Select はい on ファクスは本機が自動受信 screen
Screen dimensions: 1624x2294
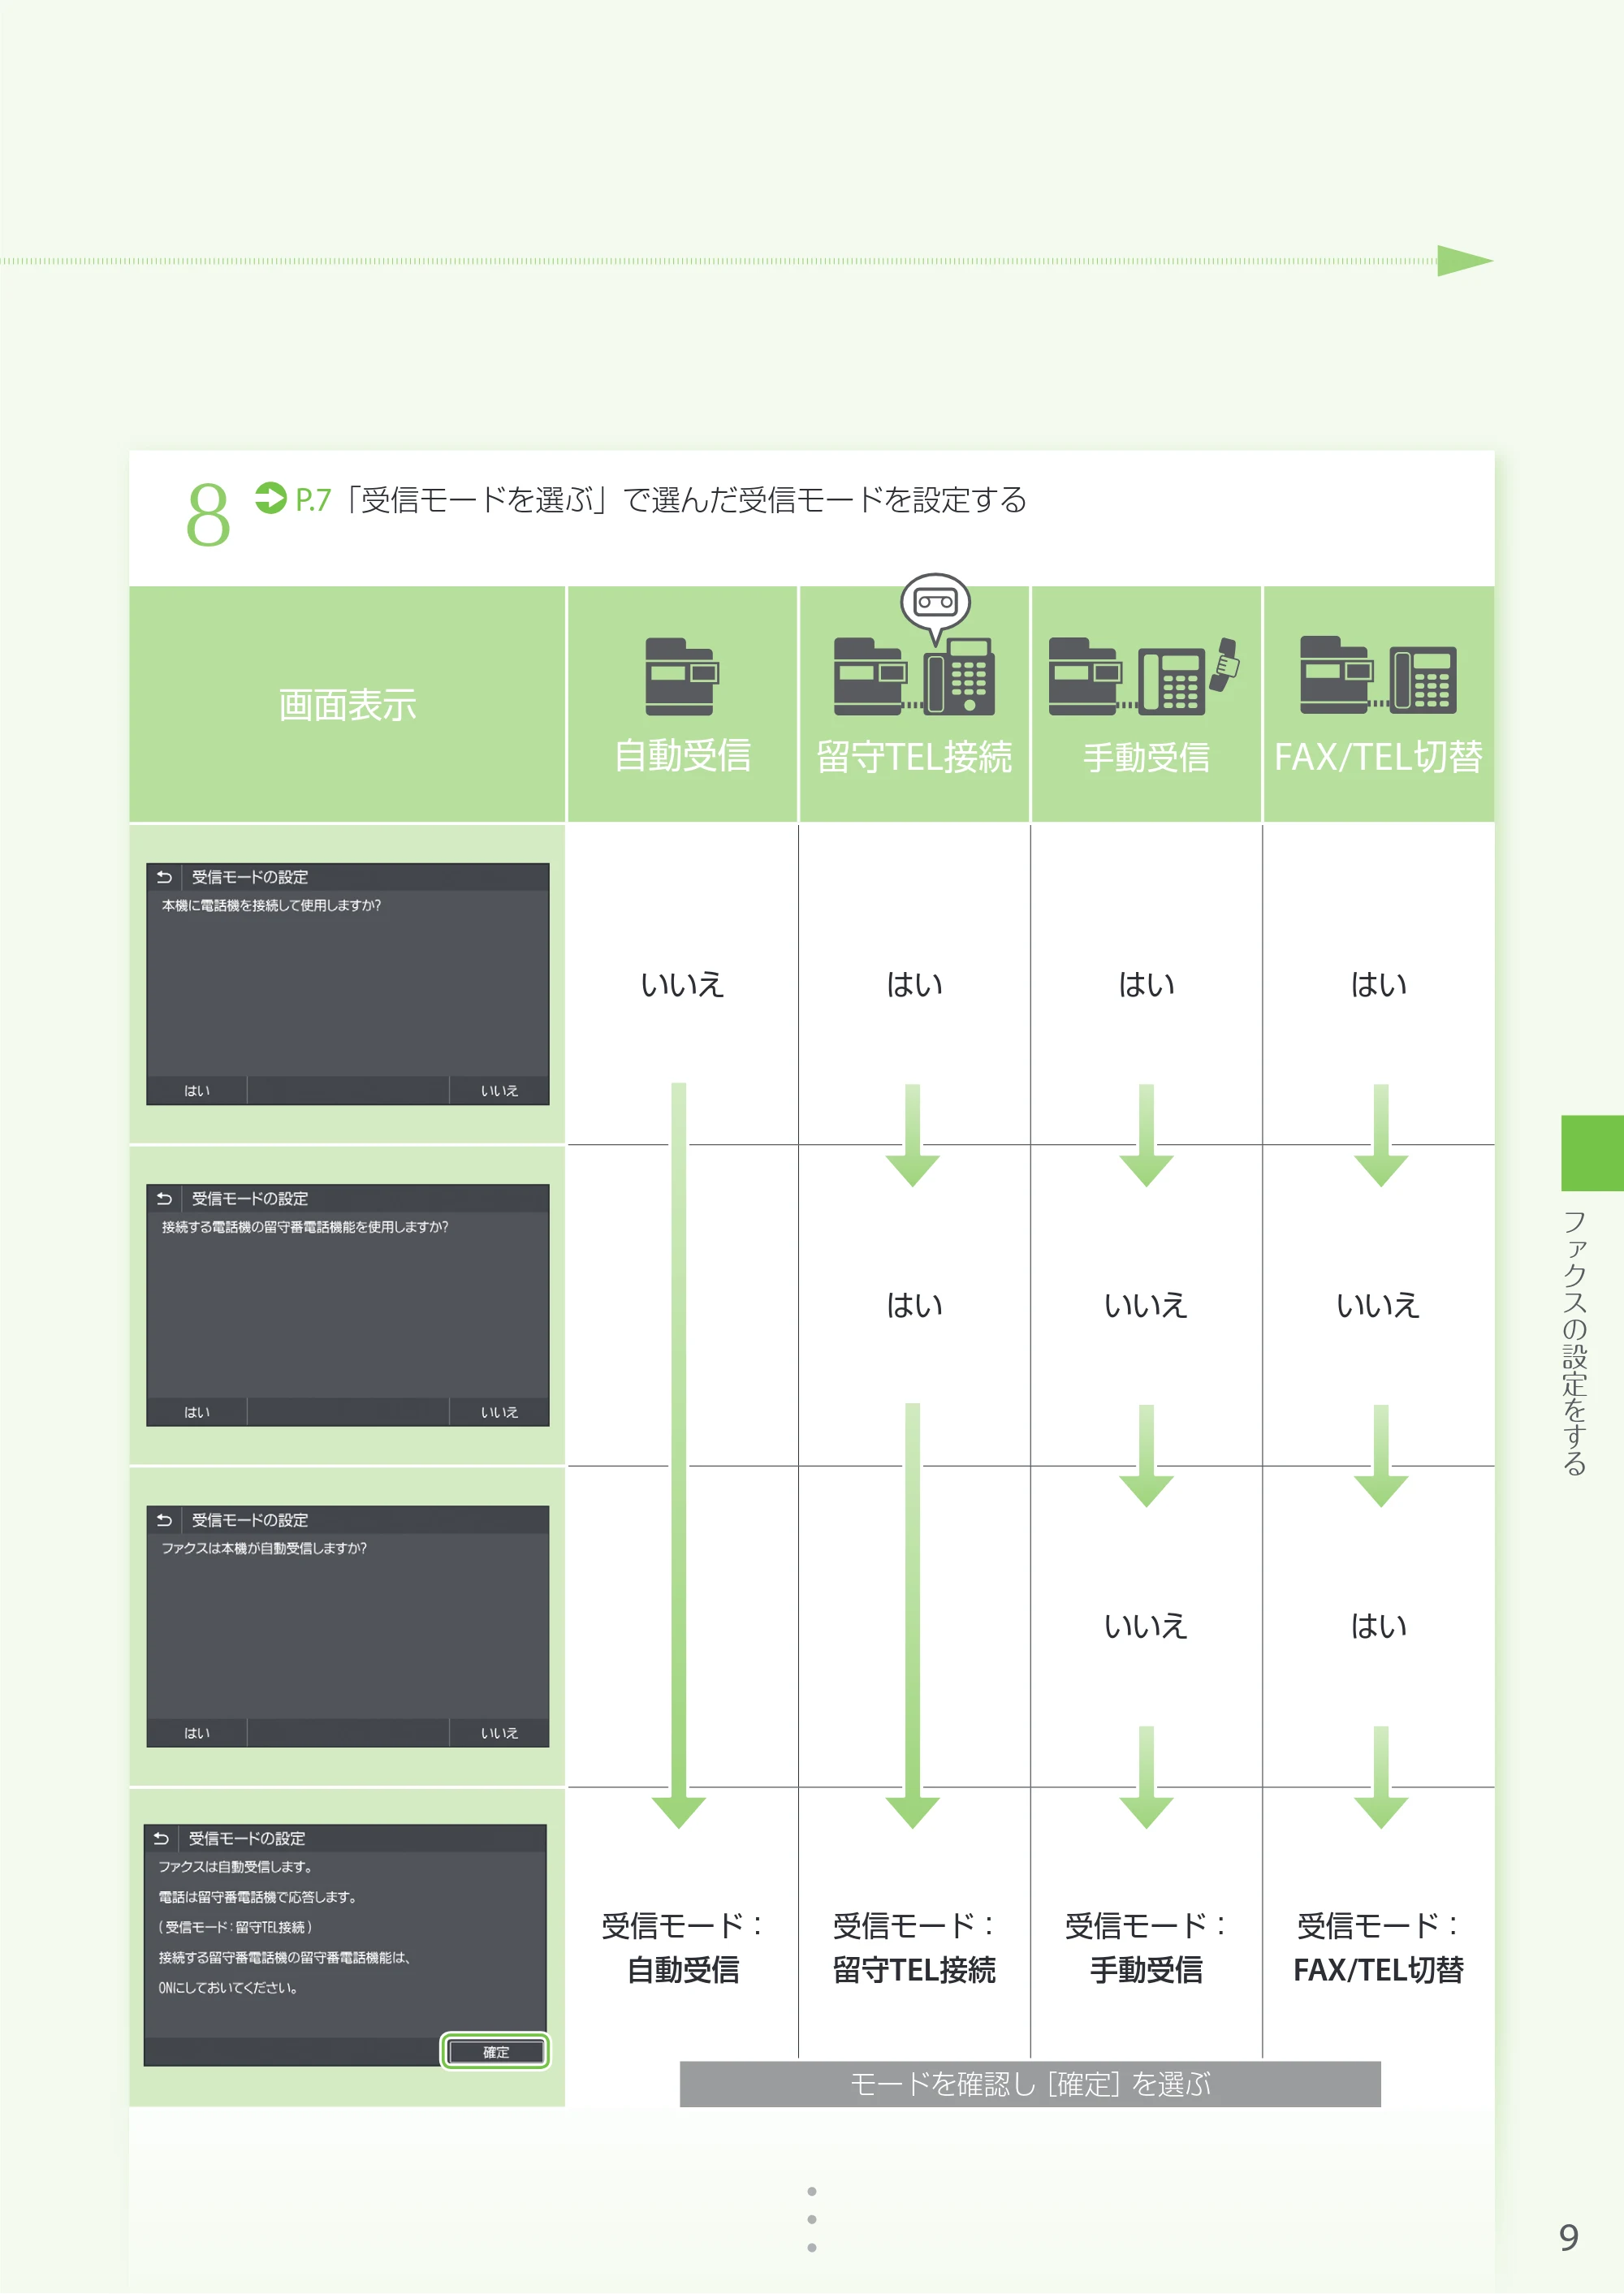(x=197, y=1732)
